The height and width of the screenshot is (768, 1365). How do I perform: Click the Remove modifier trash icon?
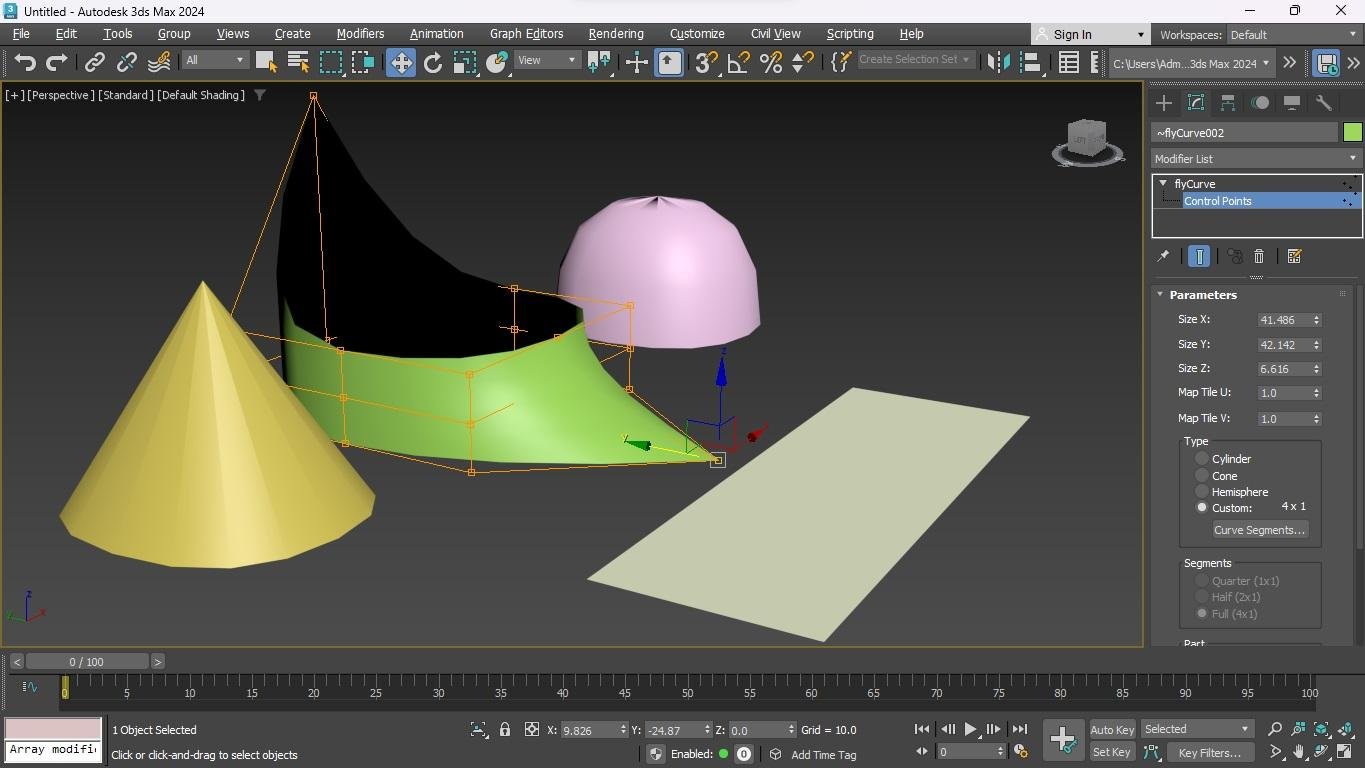tap(1259, 257)
